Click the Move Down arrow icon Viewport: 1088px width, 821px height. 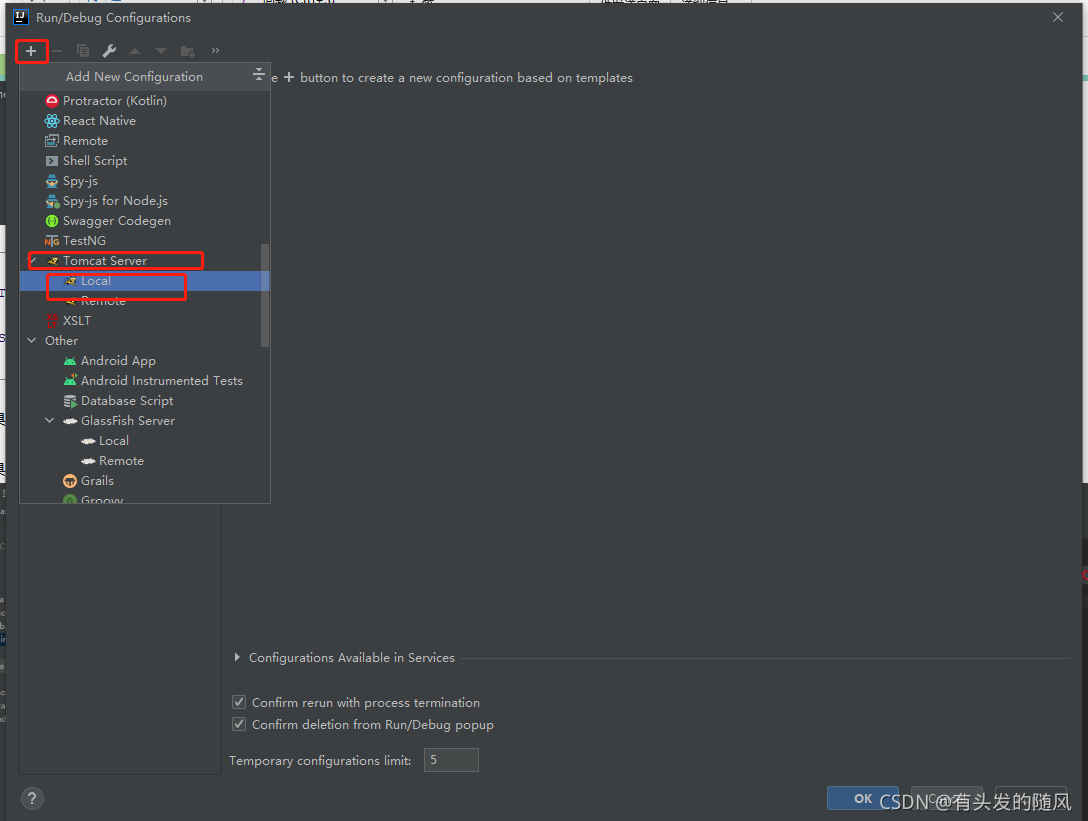click(x=161, y=51)
